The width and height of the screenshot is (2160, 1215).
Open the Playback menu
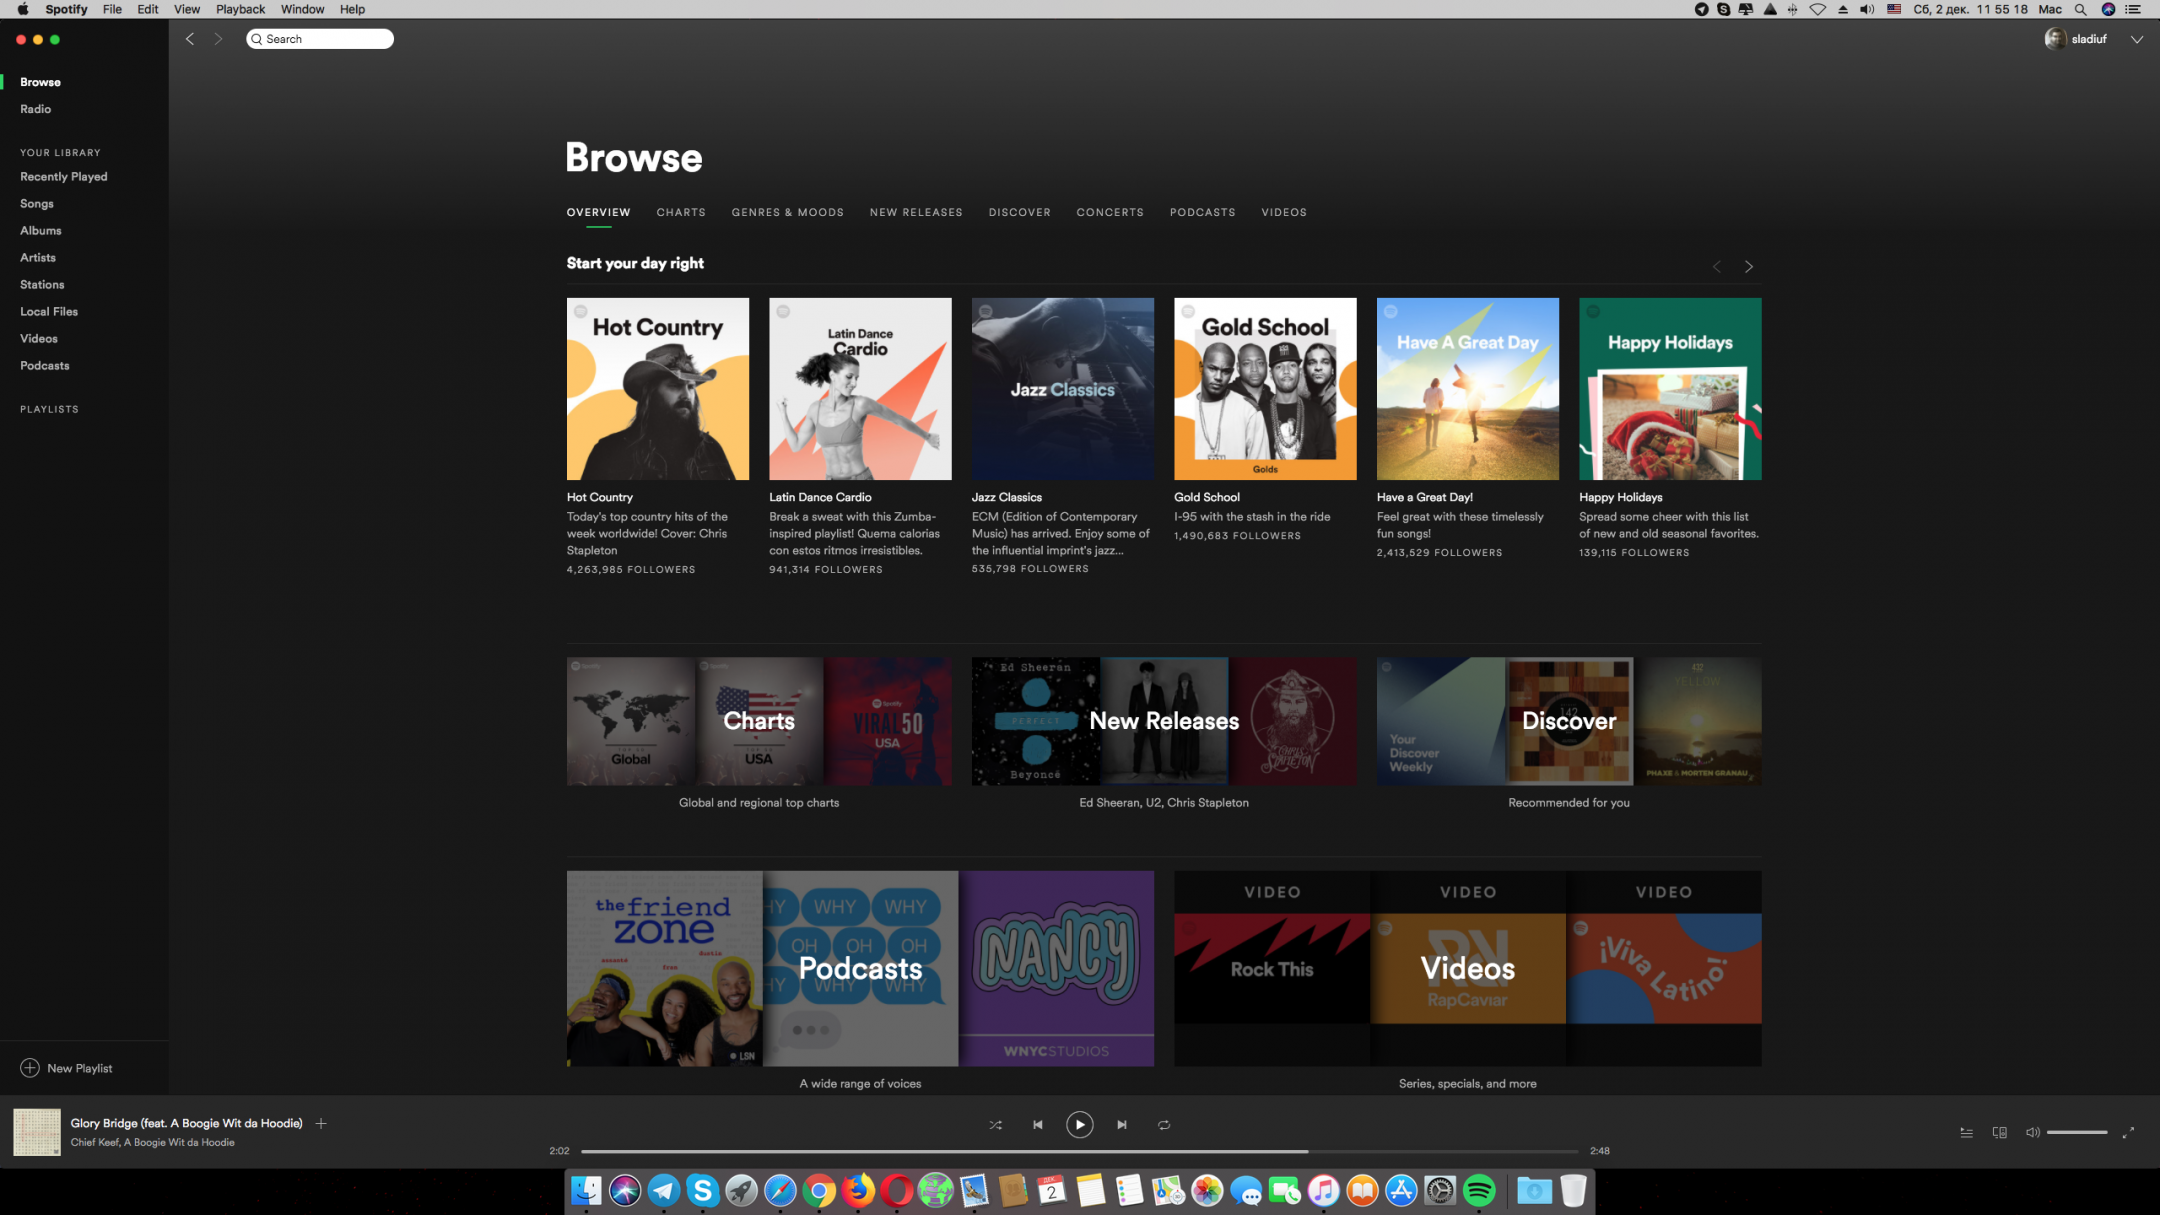coord(240,9)
